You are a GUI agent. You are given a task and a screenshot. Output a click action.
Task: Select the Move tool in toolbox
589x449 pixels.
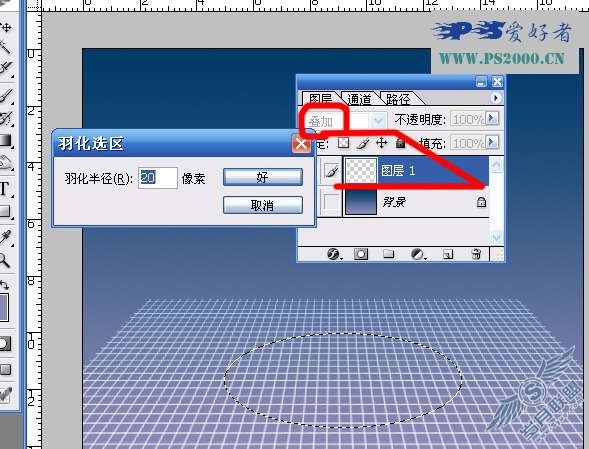tap(6, 27)
